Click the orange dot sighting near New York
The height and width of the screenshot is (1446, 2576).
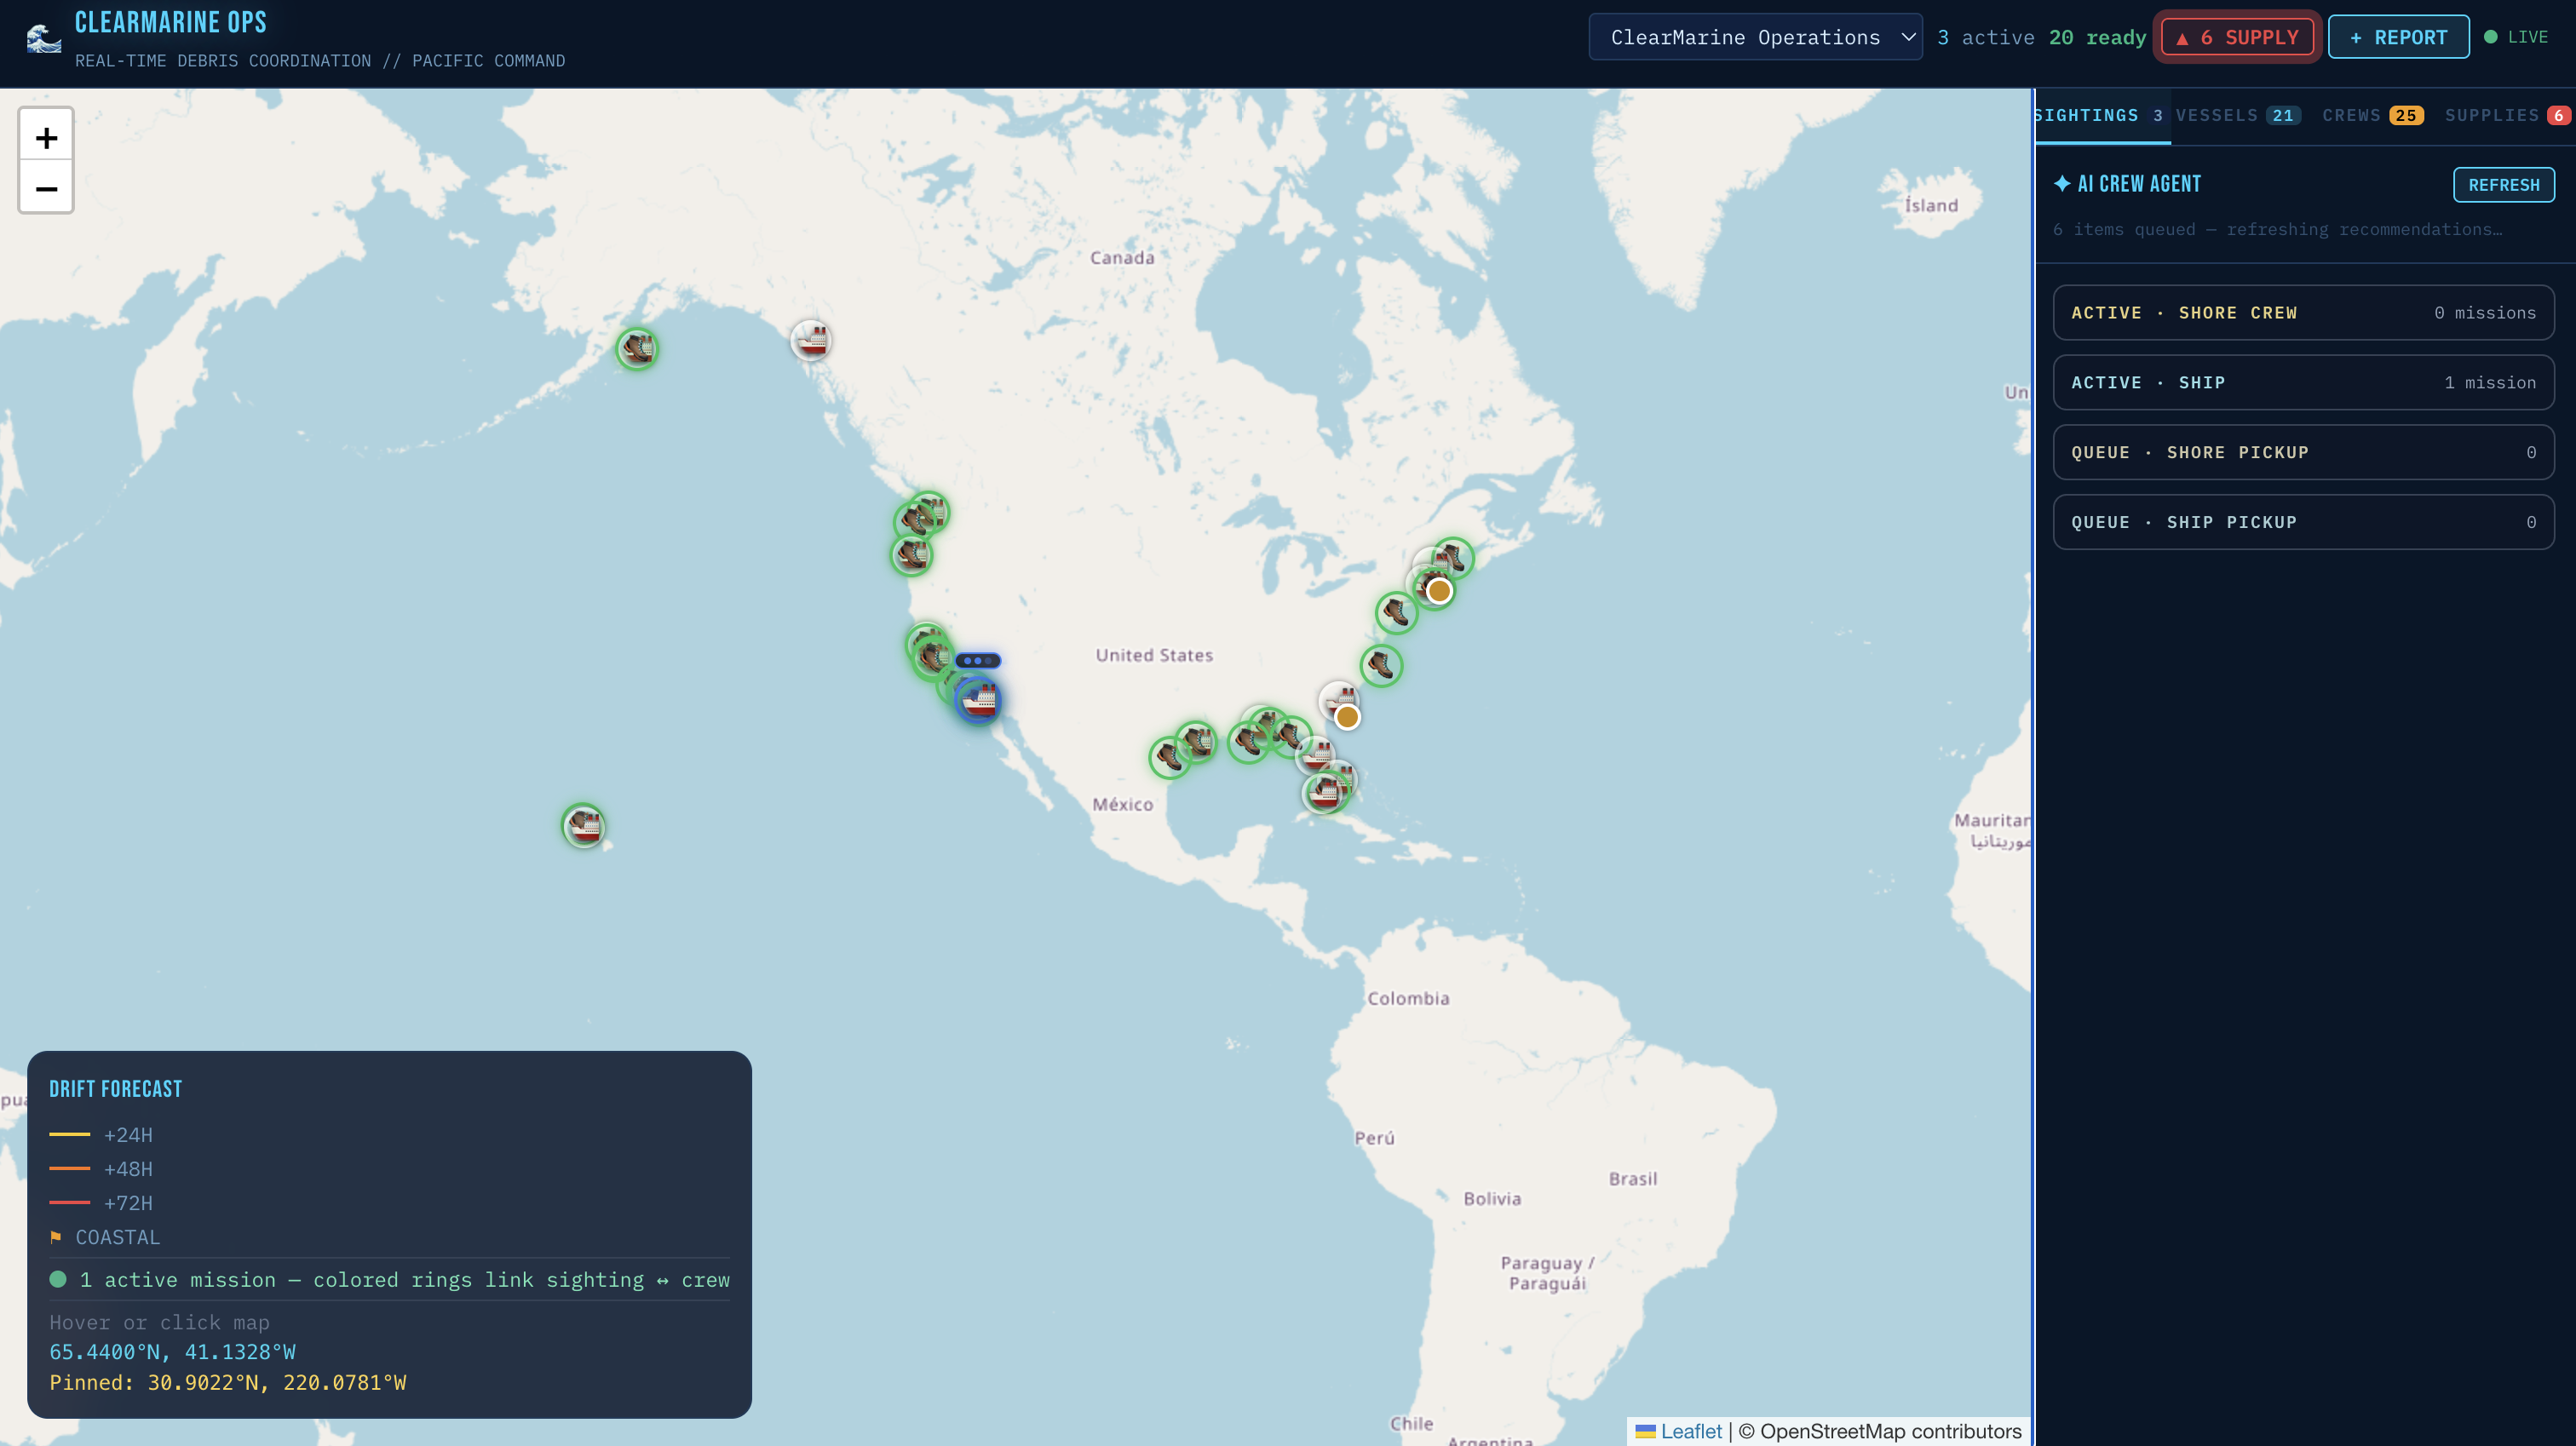coord(1439,591)
